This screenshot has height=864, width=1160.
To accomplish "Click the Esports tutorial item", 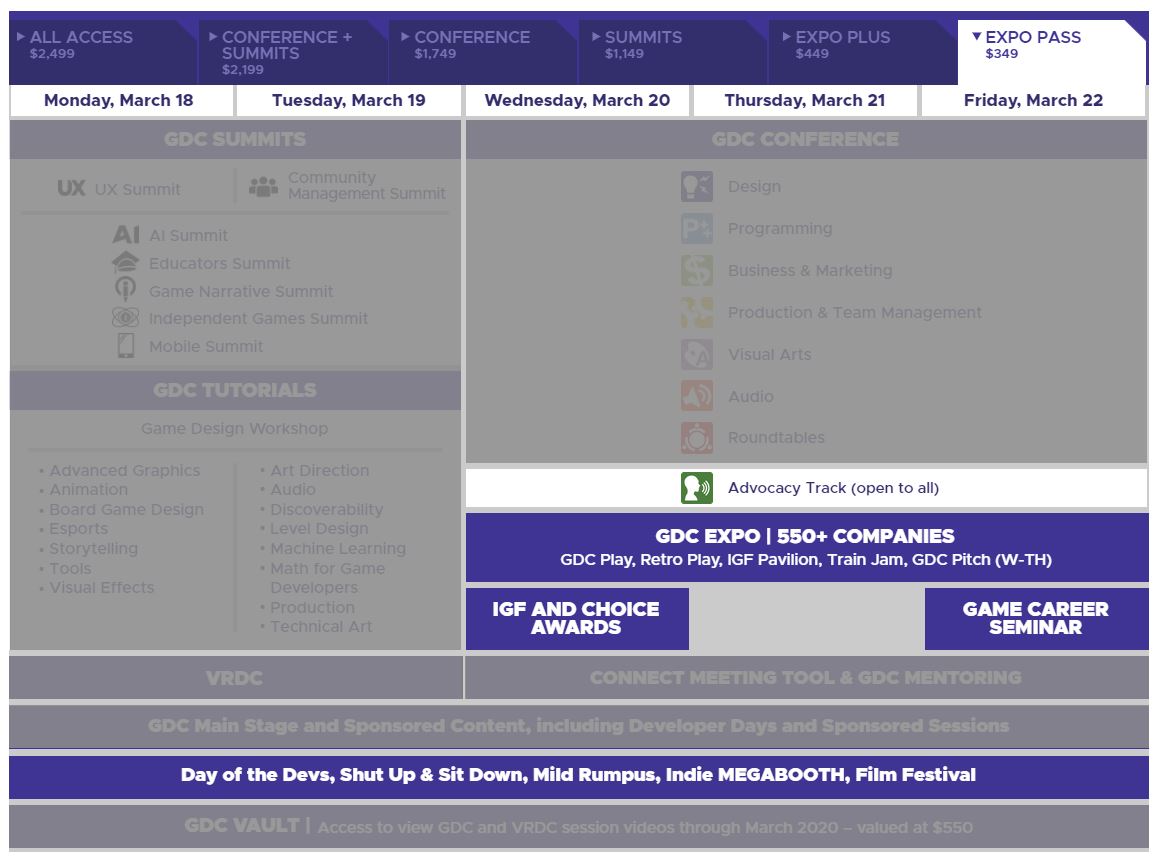I will [x=78, y=529].
